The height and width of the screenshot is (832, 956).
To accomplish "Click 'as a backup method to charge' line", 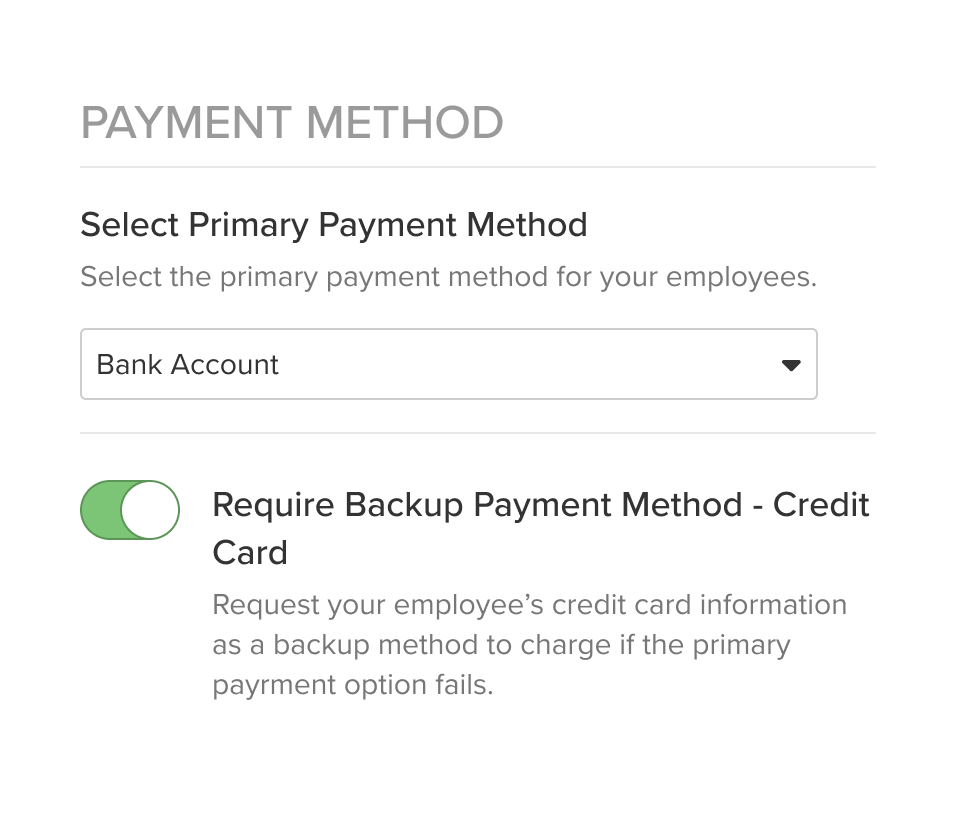I will point(501,645).
